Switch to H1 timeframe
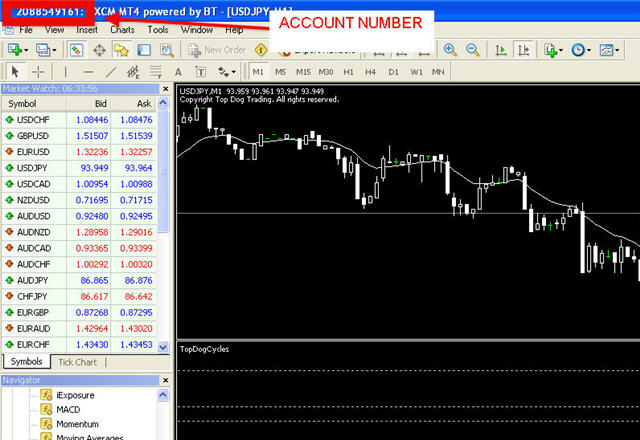The image size is (640, 440). pos(348,72)
